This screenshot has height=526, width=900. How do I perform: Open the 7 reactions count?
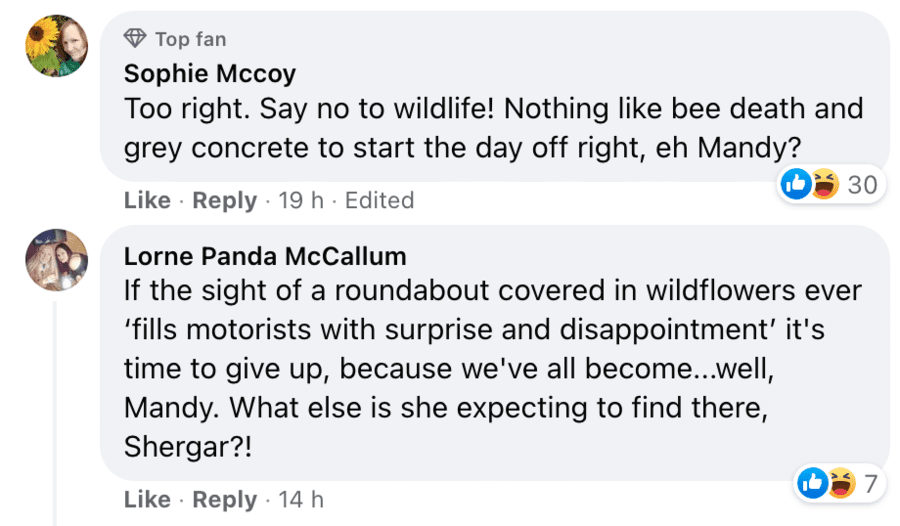pos(870,485)
